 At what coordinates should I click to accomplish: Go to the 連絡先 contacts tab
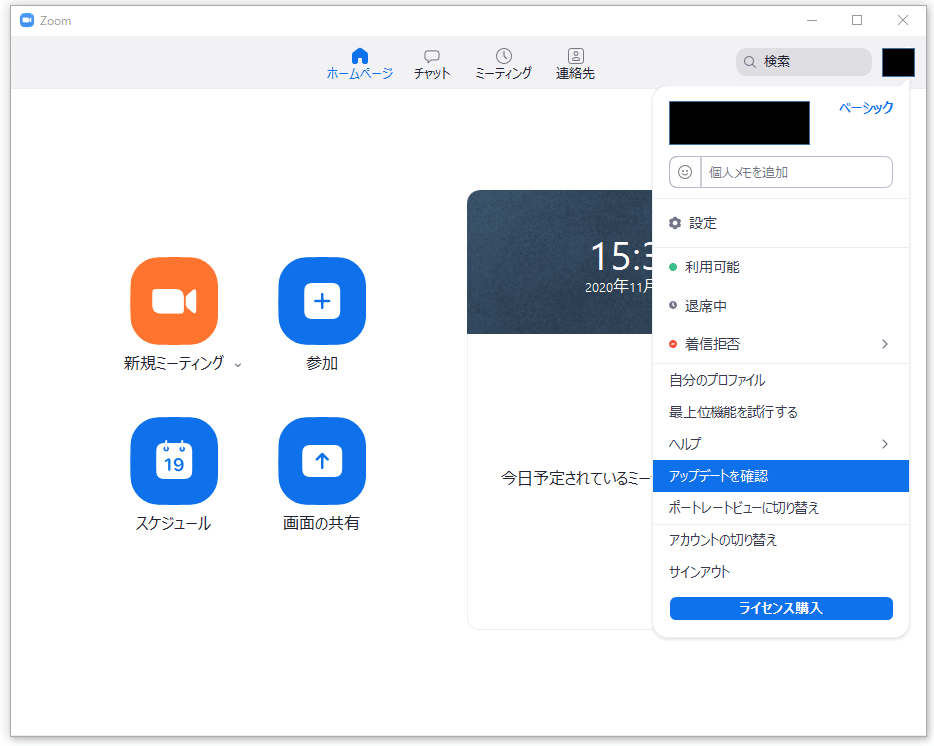click(x=575, y=64)
